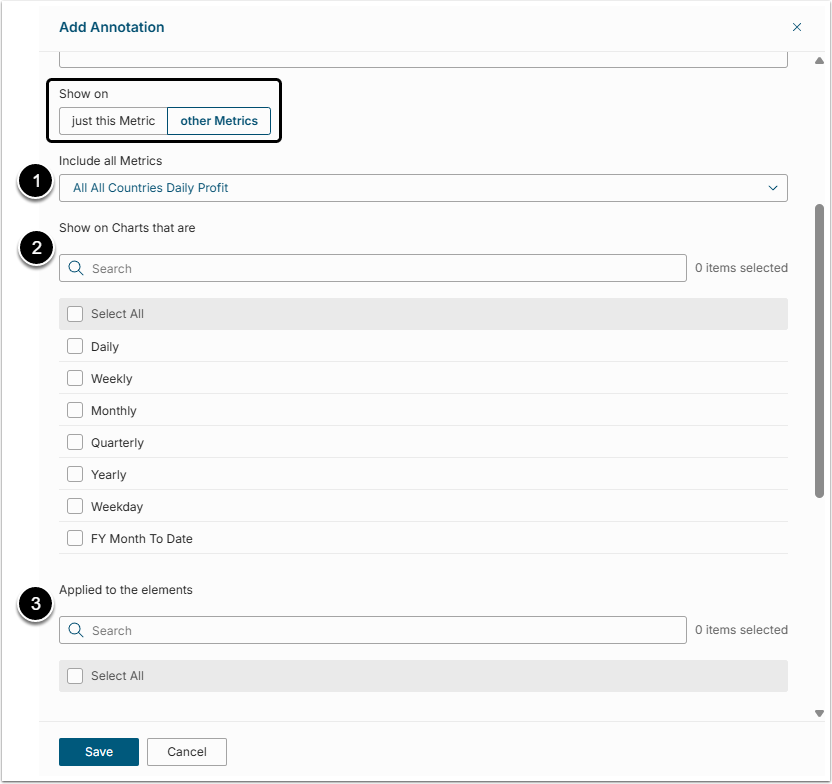
Task: Save the annotation
Action: [x=99, y=752]
